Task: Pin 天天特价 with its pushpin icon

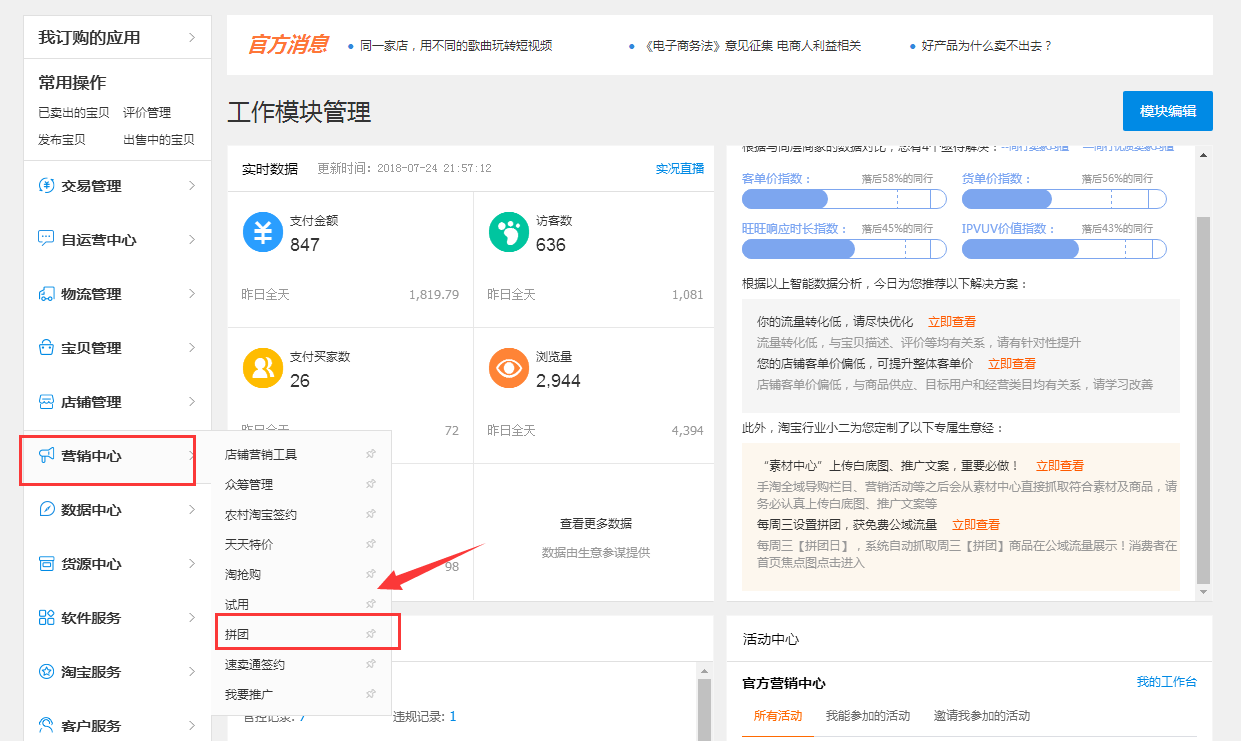Action: (x=371, y=544)
